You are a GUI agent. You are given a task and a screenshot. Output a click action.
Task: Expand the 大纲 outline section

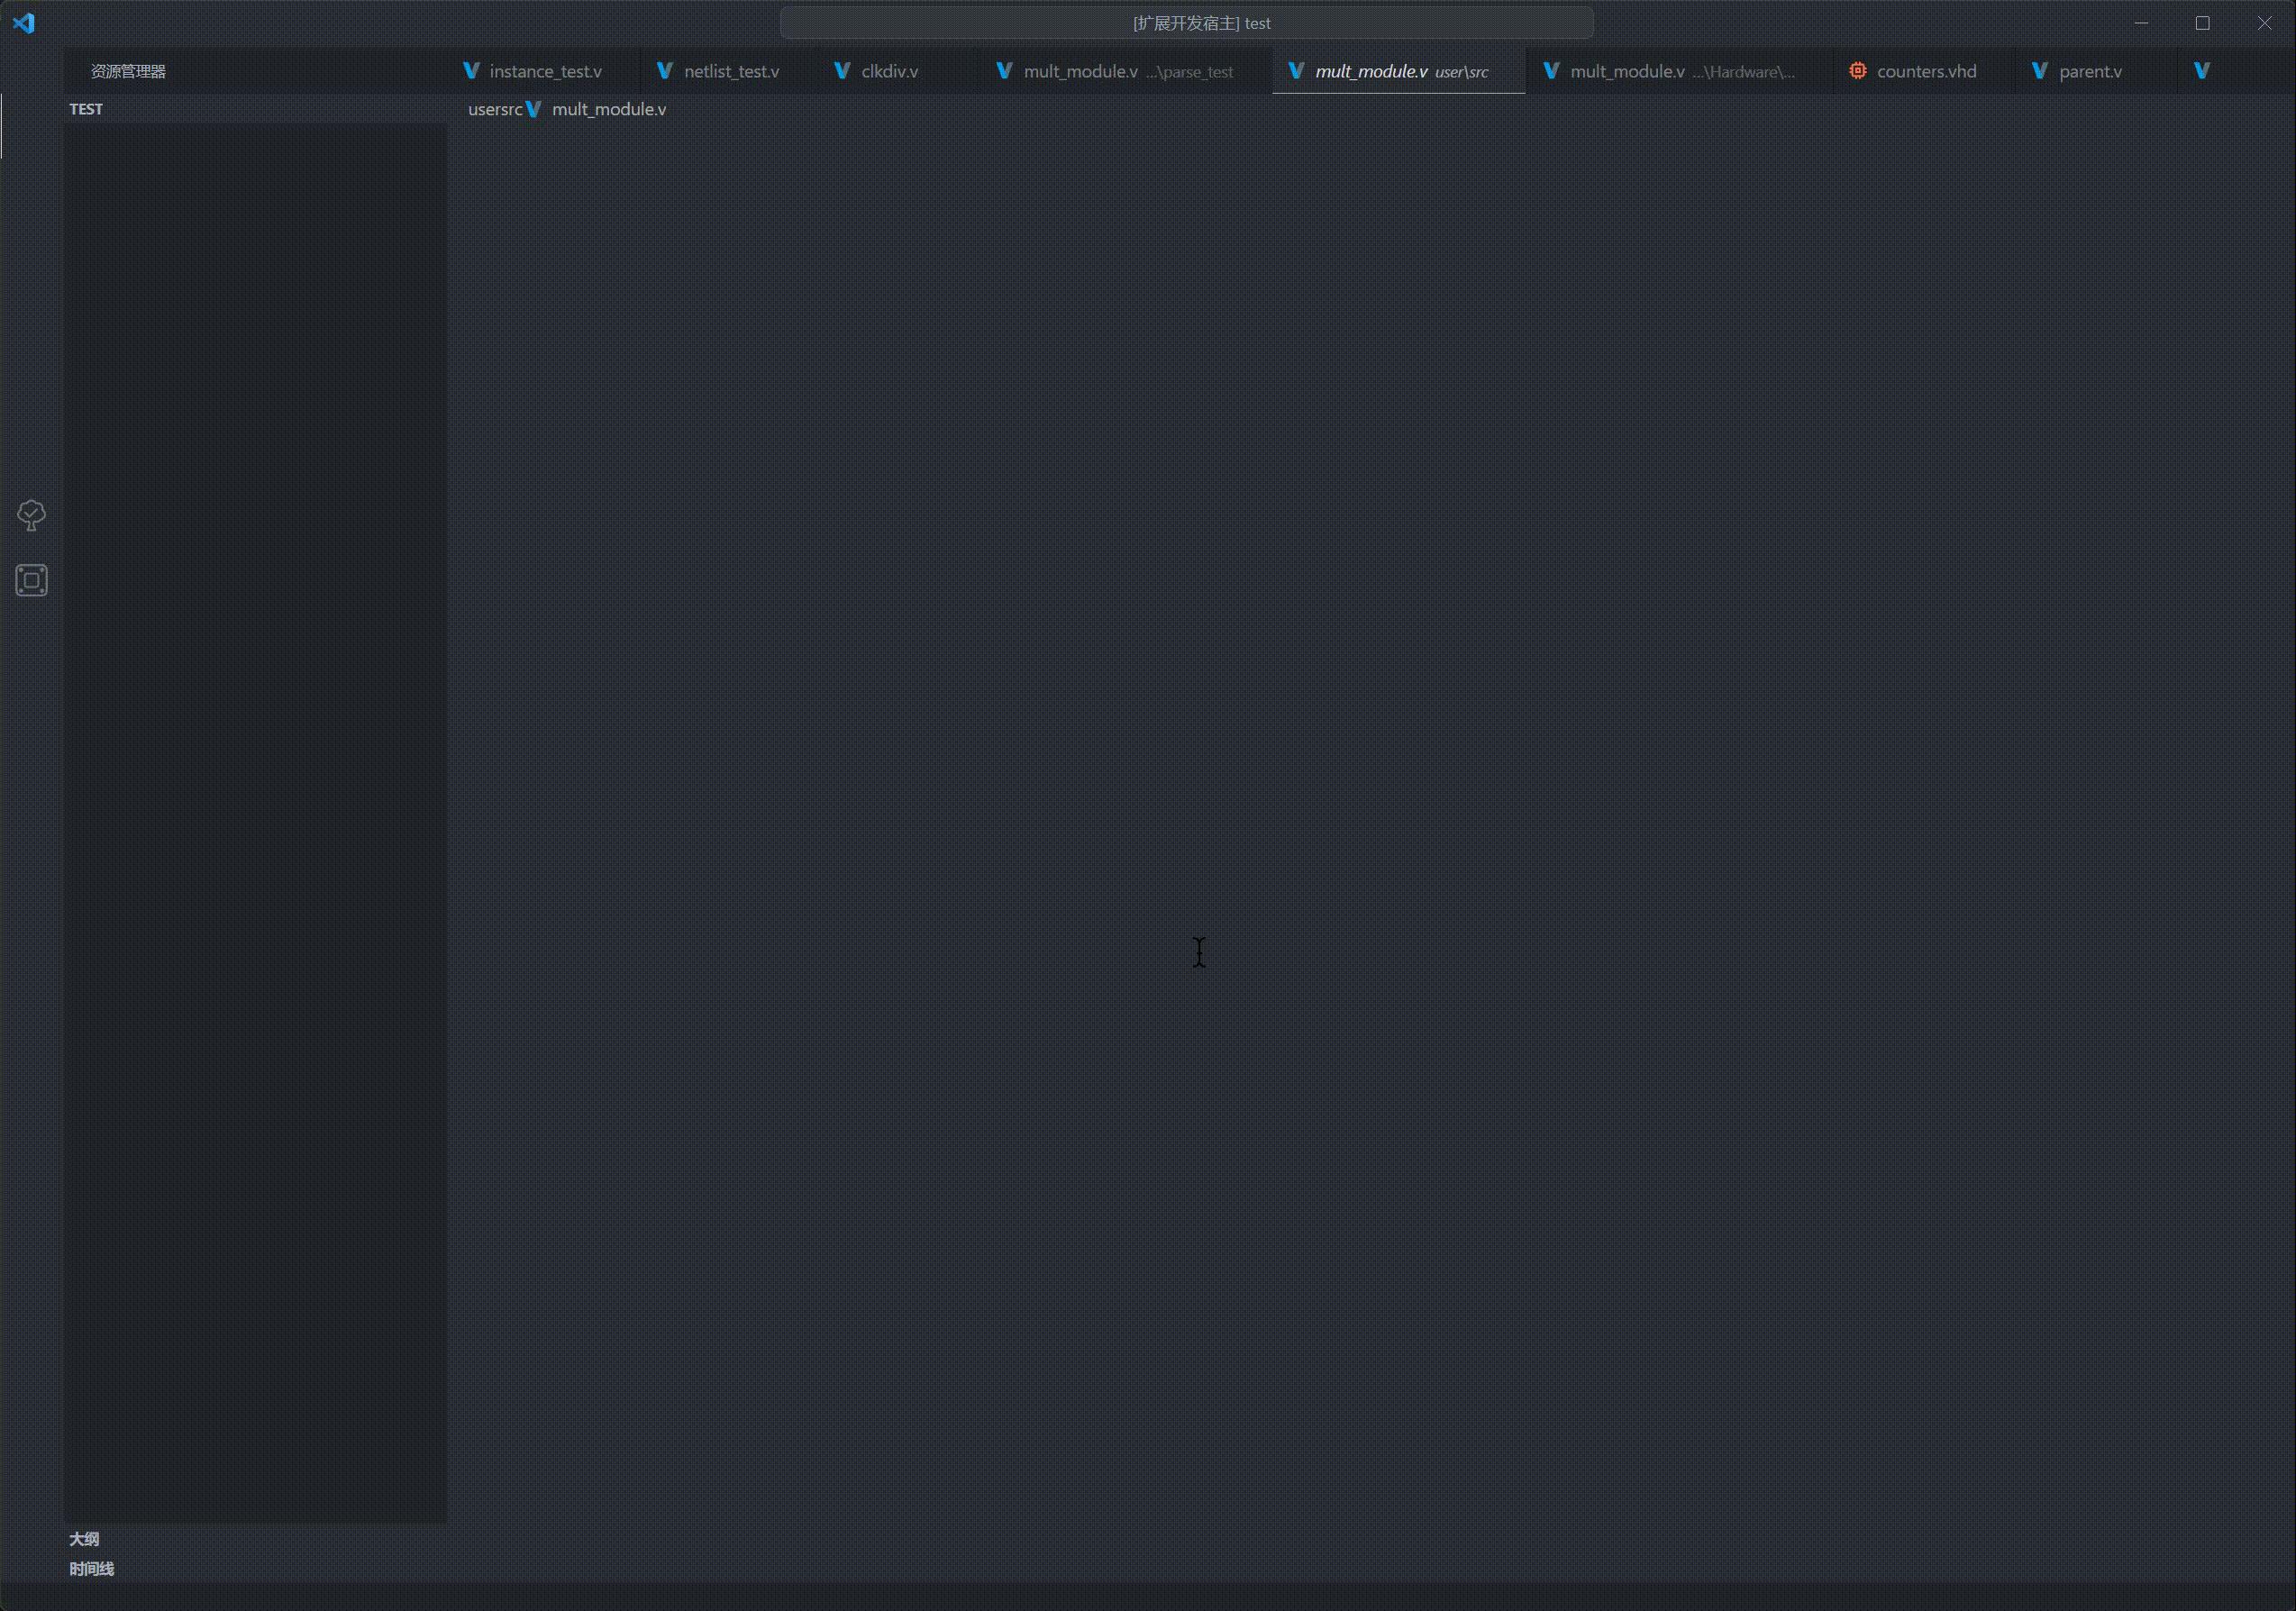(84, 1539)
